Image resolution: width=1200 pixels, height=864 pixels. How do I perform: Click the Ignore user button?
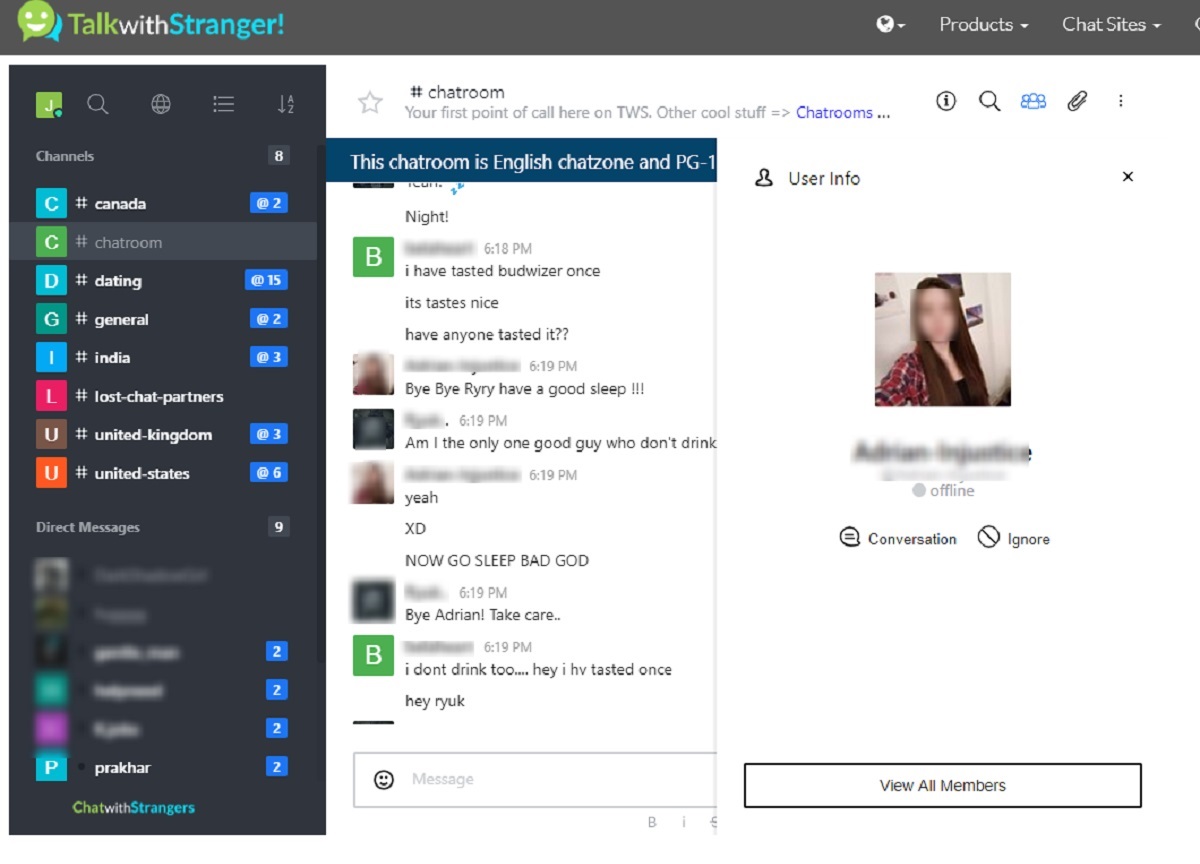1013,539
